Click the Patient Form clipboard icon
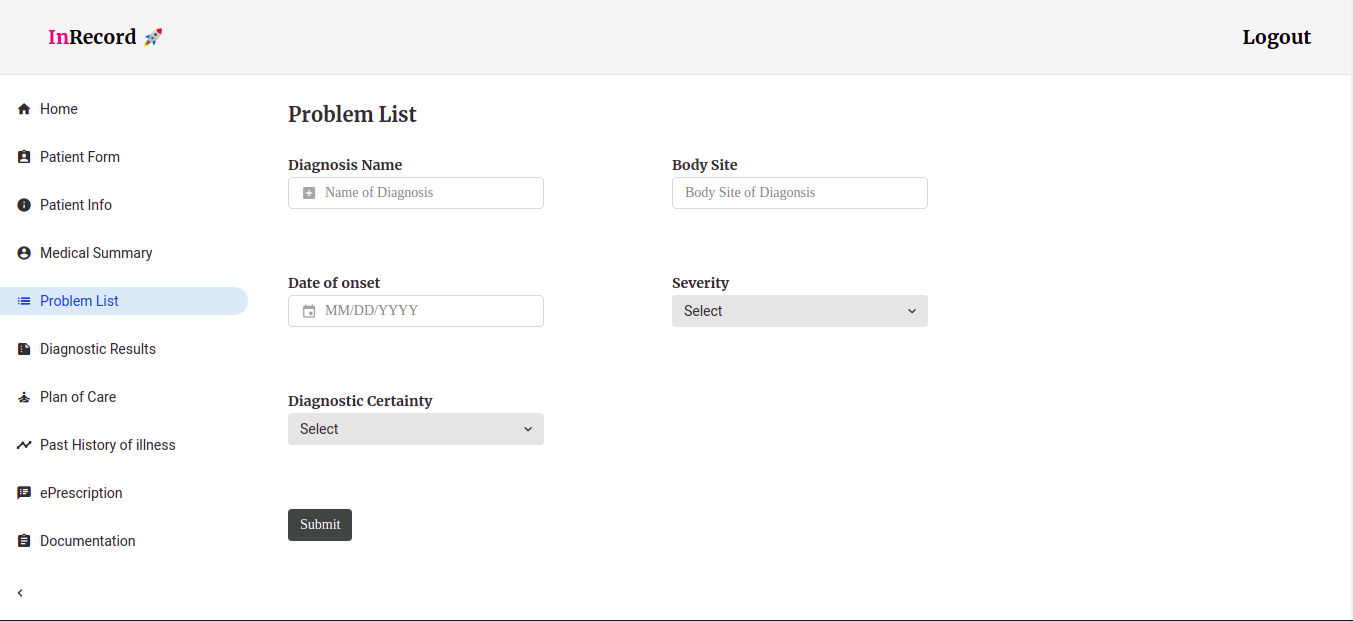This screenshot has width=1353, height=621. [24, 157]
